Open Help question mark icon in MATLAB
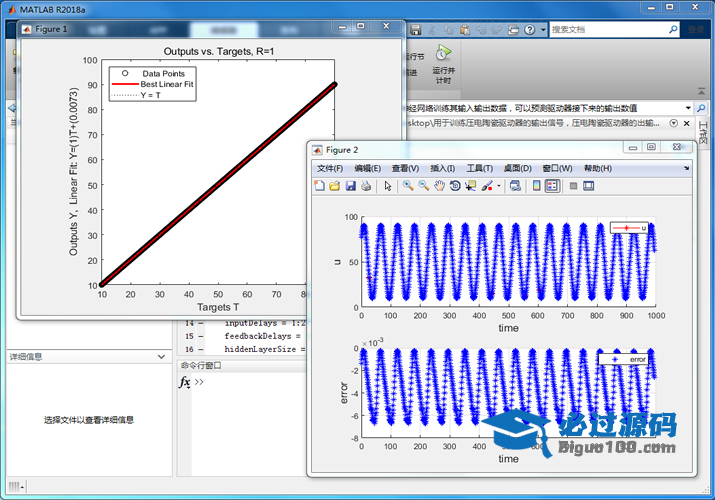 pyautogui.click(x=529, y=30)
